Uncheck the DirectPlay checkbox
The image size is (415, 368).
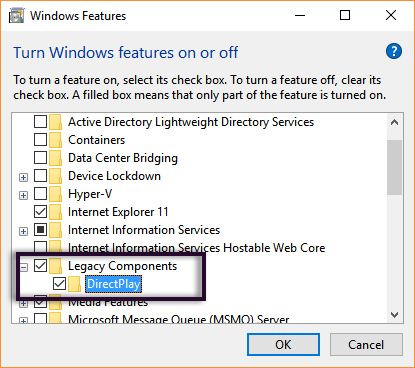point(59,284)
